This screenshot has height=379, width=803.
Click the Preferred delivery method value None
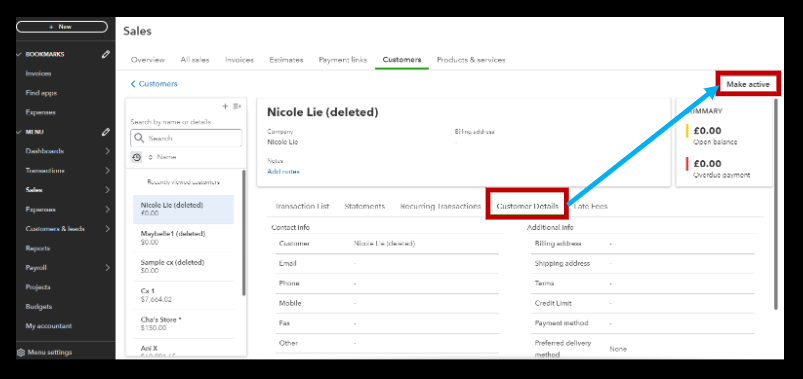pos(618,349)
